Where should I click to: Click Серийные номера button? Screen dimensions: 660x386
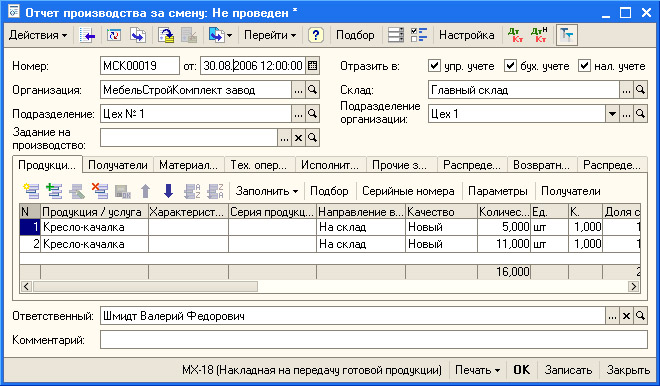pyautogui.click(x=408, y=191)
